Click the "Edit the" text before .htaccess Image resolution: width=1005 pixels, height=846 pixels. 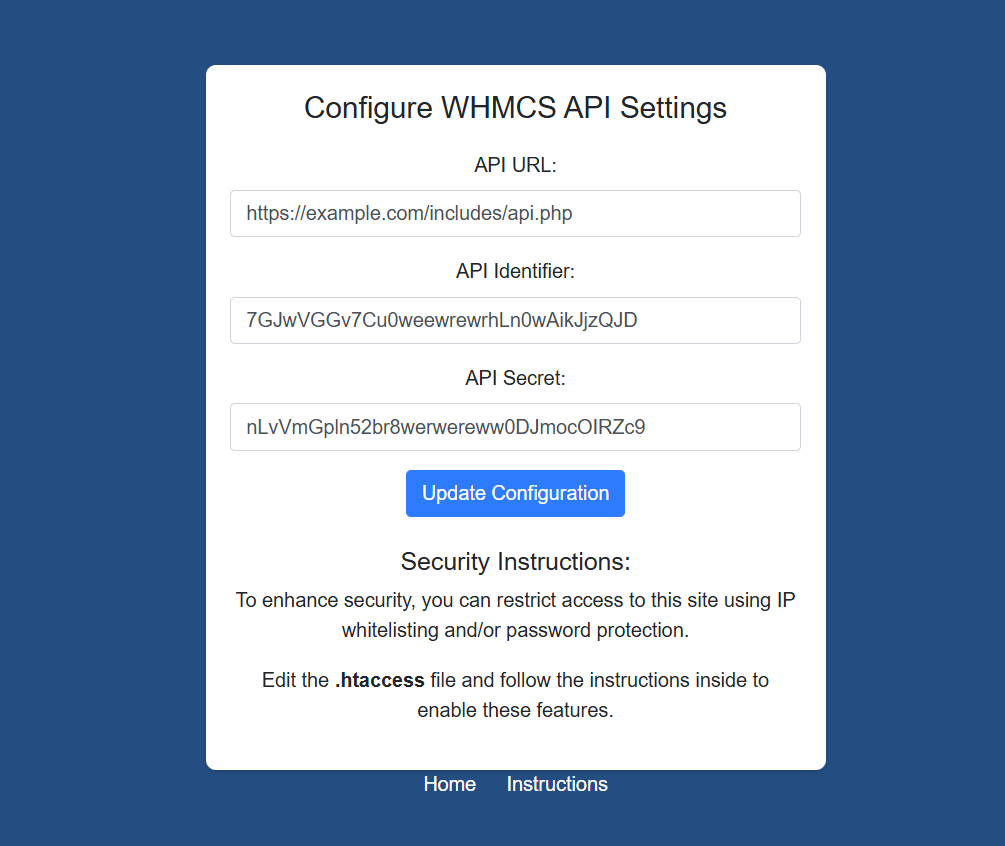(295, 681)
